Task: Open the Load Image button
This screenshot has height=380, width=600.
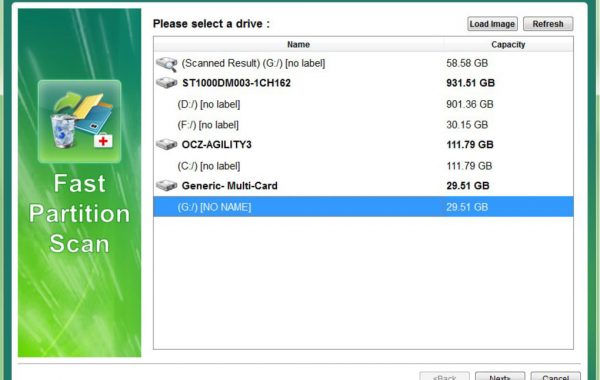Action: click(x=492, y=24)
